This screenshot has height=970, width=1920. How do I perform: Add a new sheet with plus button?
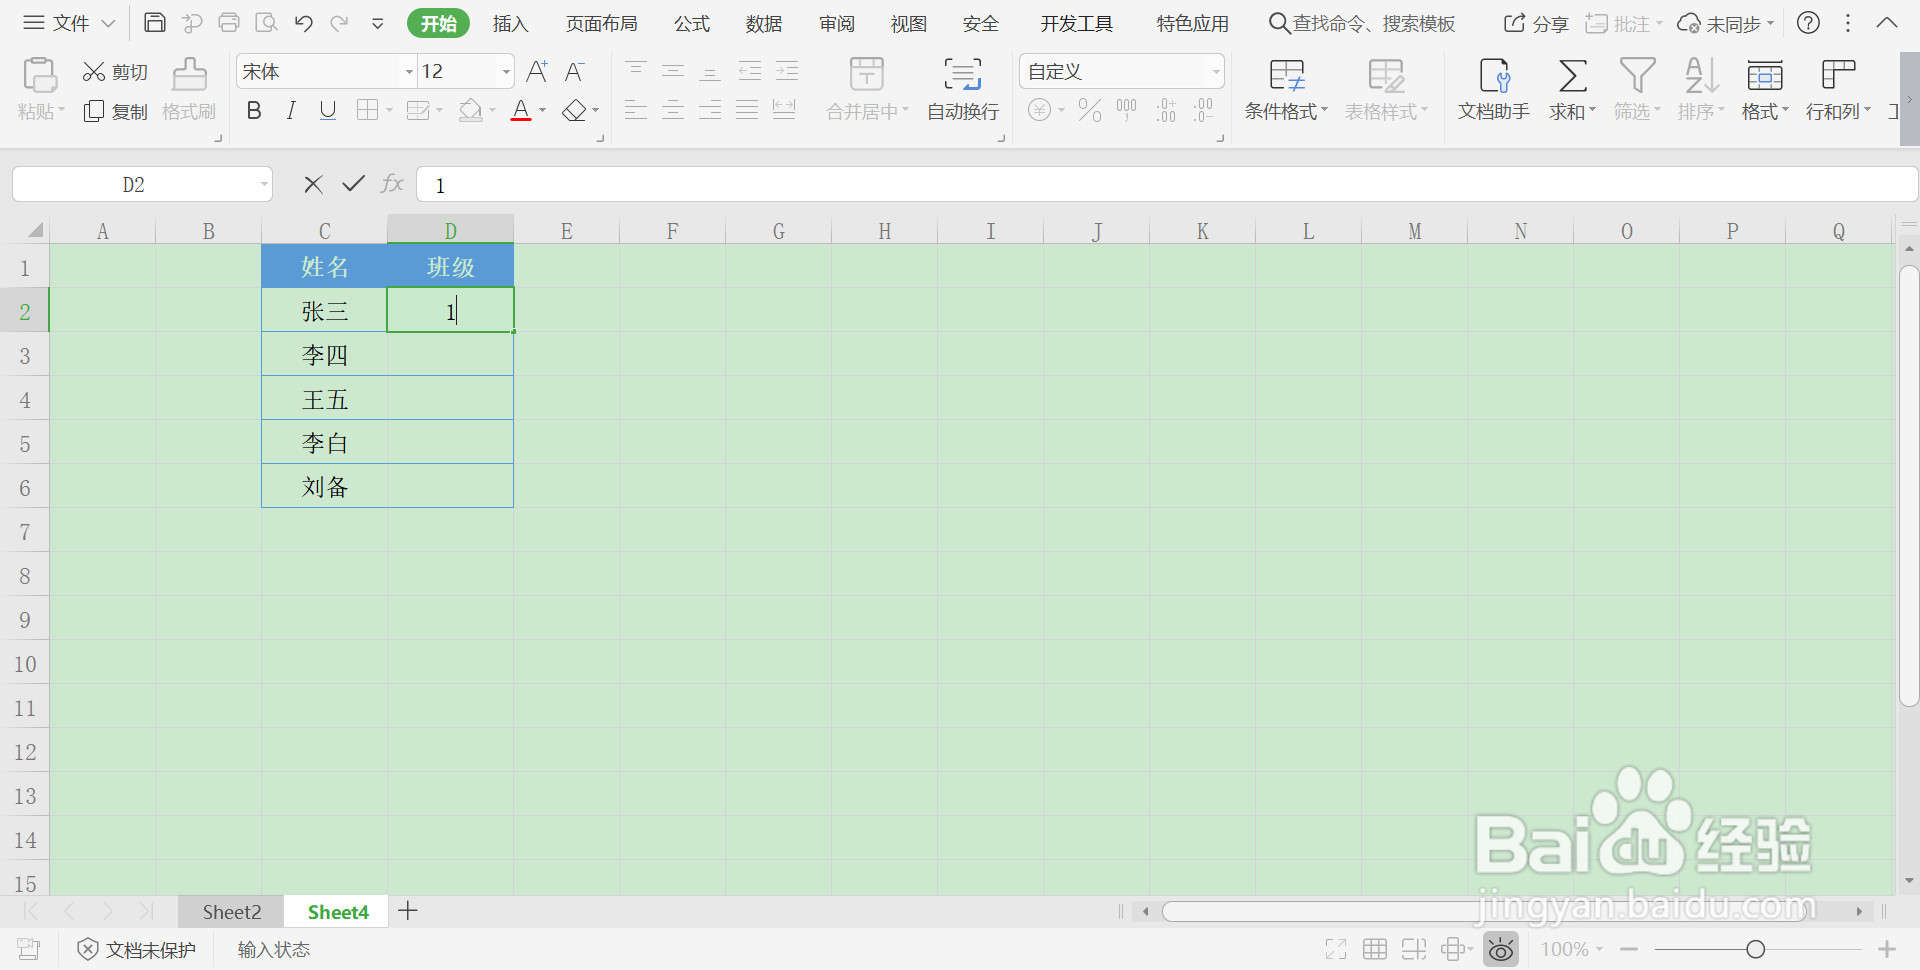pyautogui.click(x=408, y=911)
